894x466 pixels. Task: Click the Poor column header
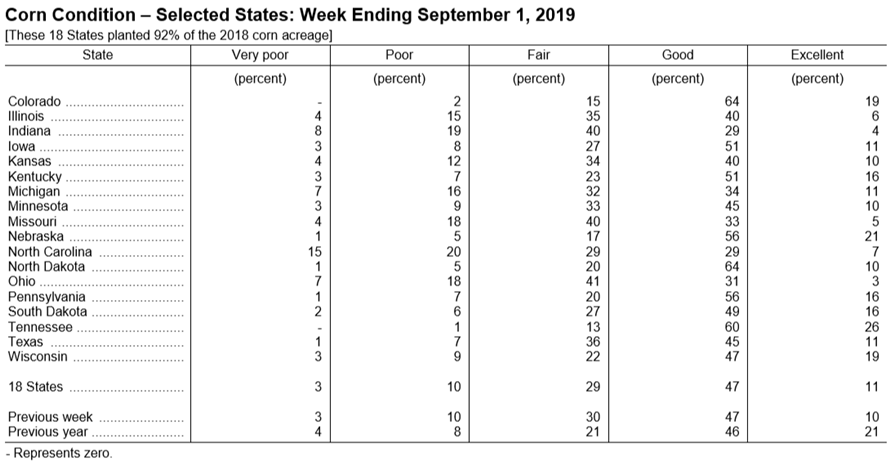point(399,55)
